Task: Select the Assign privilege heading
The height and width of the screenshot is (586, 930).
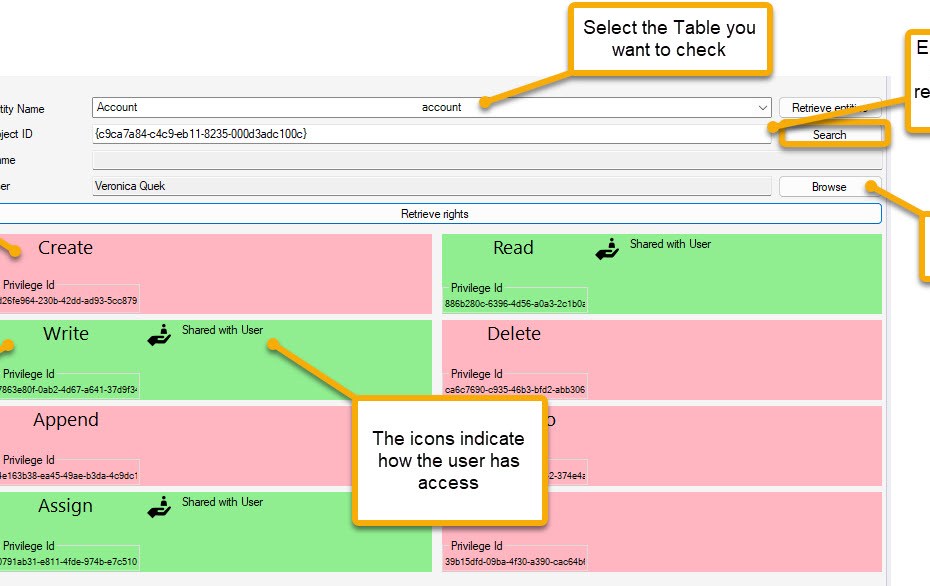Action: click(65, 506)
